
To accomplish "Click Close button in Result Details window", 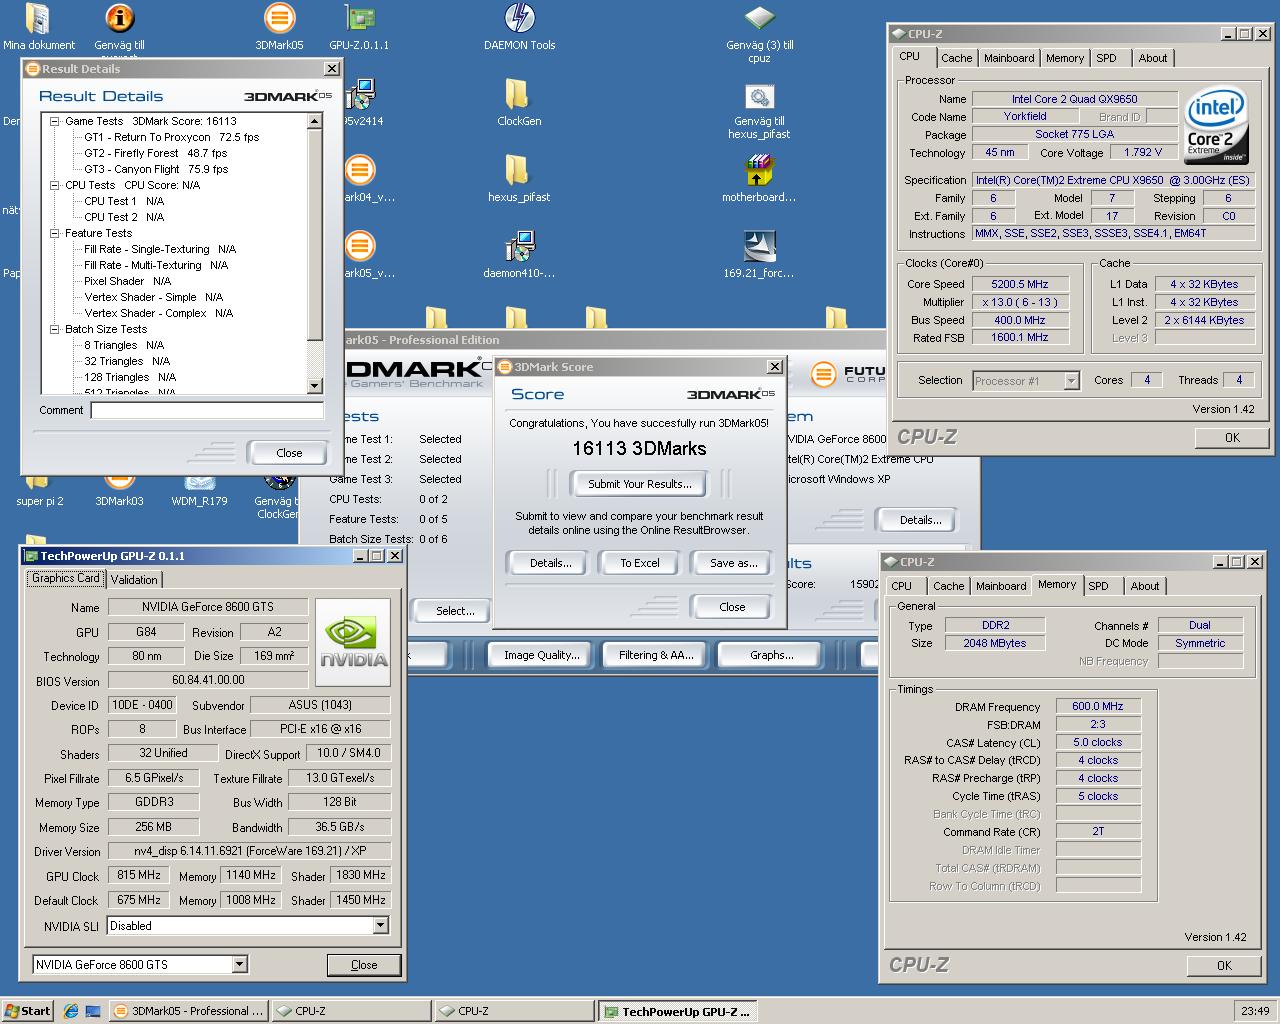I will coord(289,453).
